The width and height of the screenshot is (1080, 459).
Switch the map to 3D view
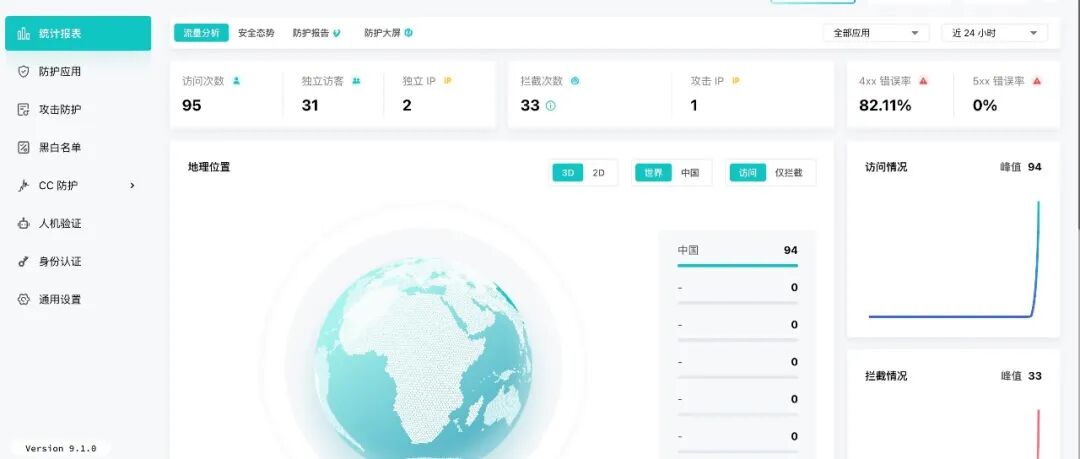coord(568,173)
